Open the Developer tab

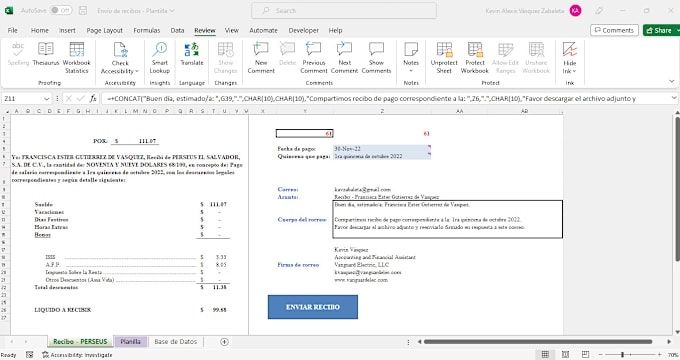304,30
